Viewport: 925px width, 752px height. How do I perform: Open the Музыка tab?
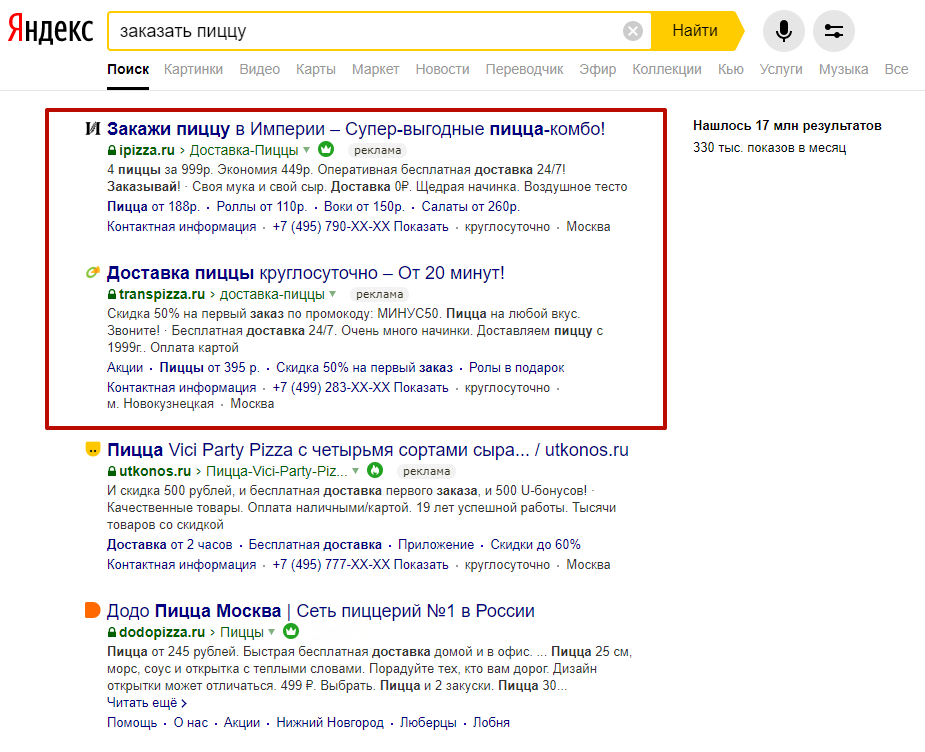[x=844, y=70]
